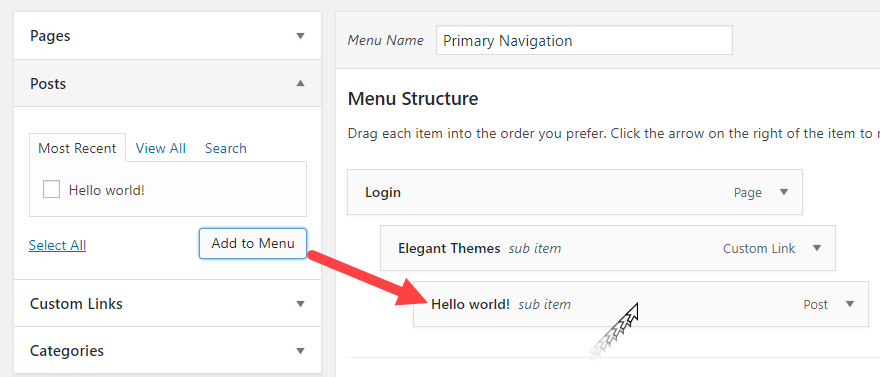
Task: Expand the Pages panel arrow
Action: point(300,36)
